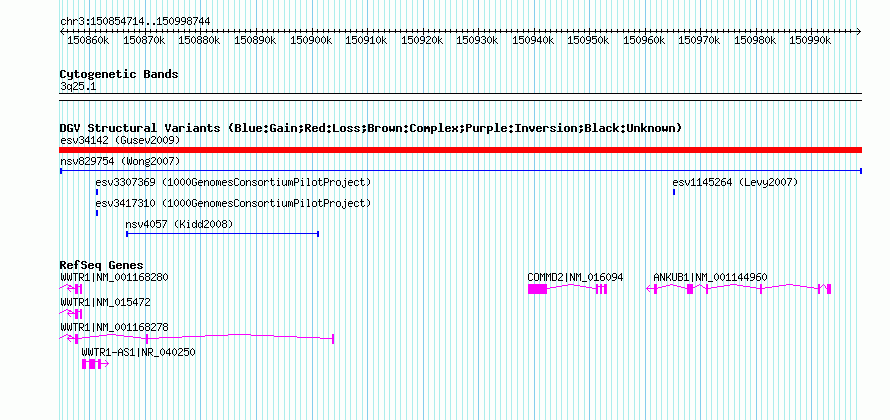The width and height of the screenshot is (890, 420).
Task: Click the ANKUB1 gene transcript glyph
Action: tap(738, 289)
